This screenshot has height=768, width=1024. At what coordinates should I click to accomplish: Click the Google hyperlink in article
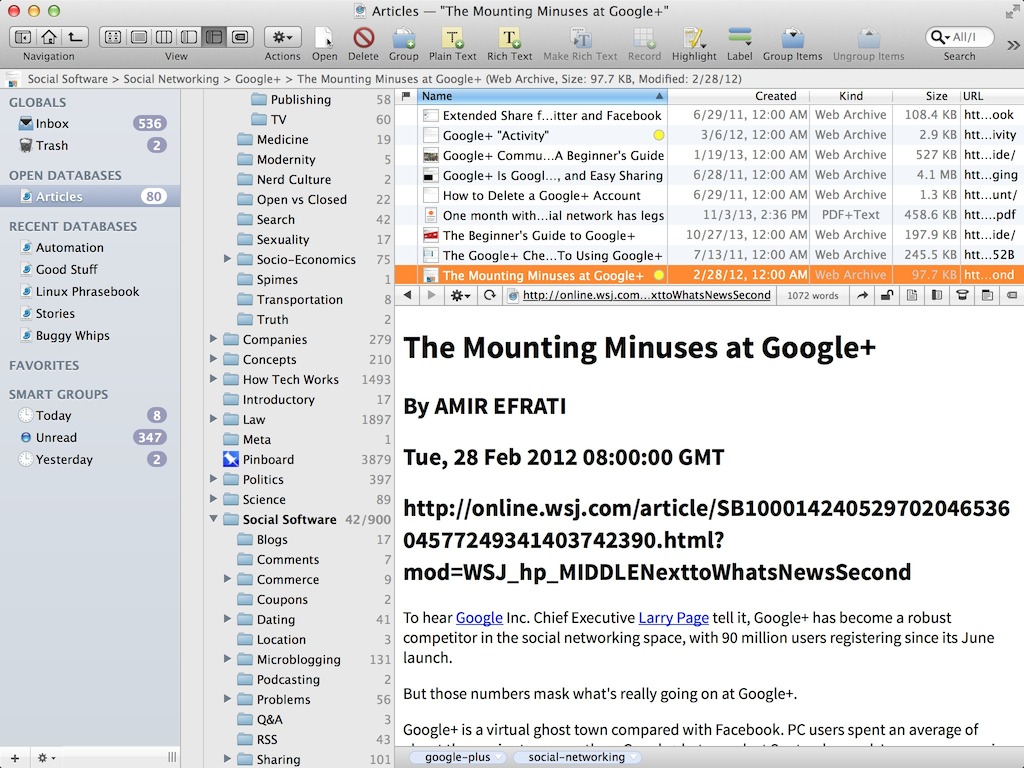(x=479, y=618)
